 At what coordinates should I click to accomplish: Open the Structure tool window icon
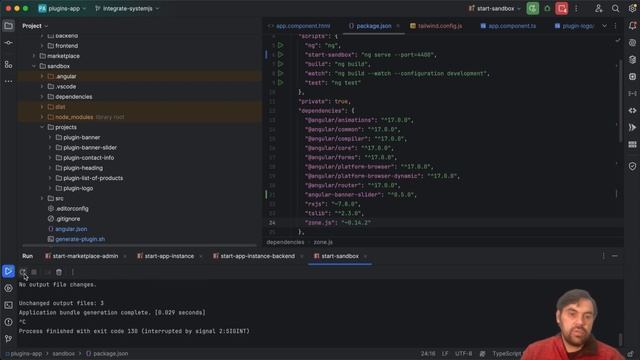8,64
